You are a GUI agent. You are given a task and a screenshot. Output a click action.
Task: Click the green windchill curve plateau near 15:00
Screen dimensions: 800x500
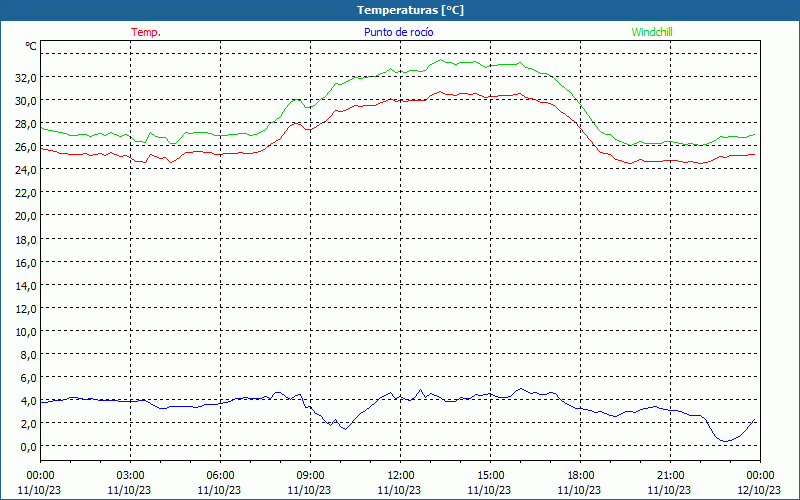tap(491, 66)
